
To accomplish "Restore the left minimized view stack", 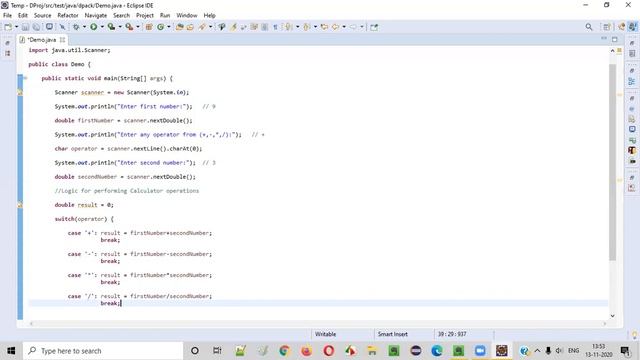I will (8, 43).
